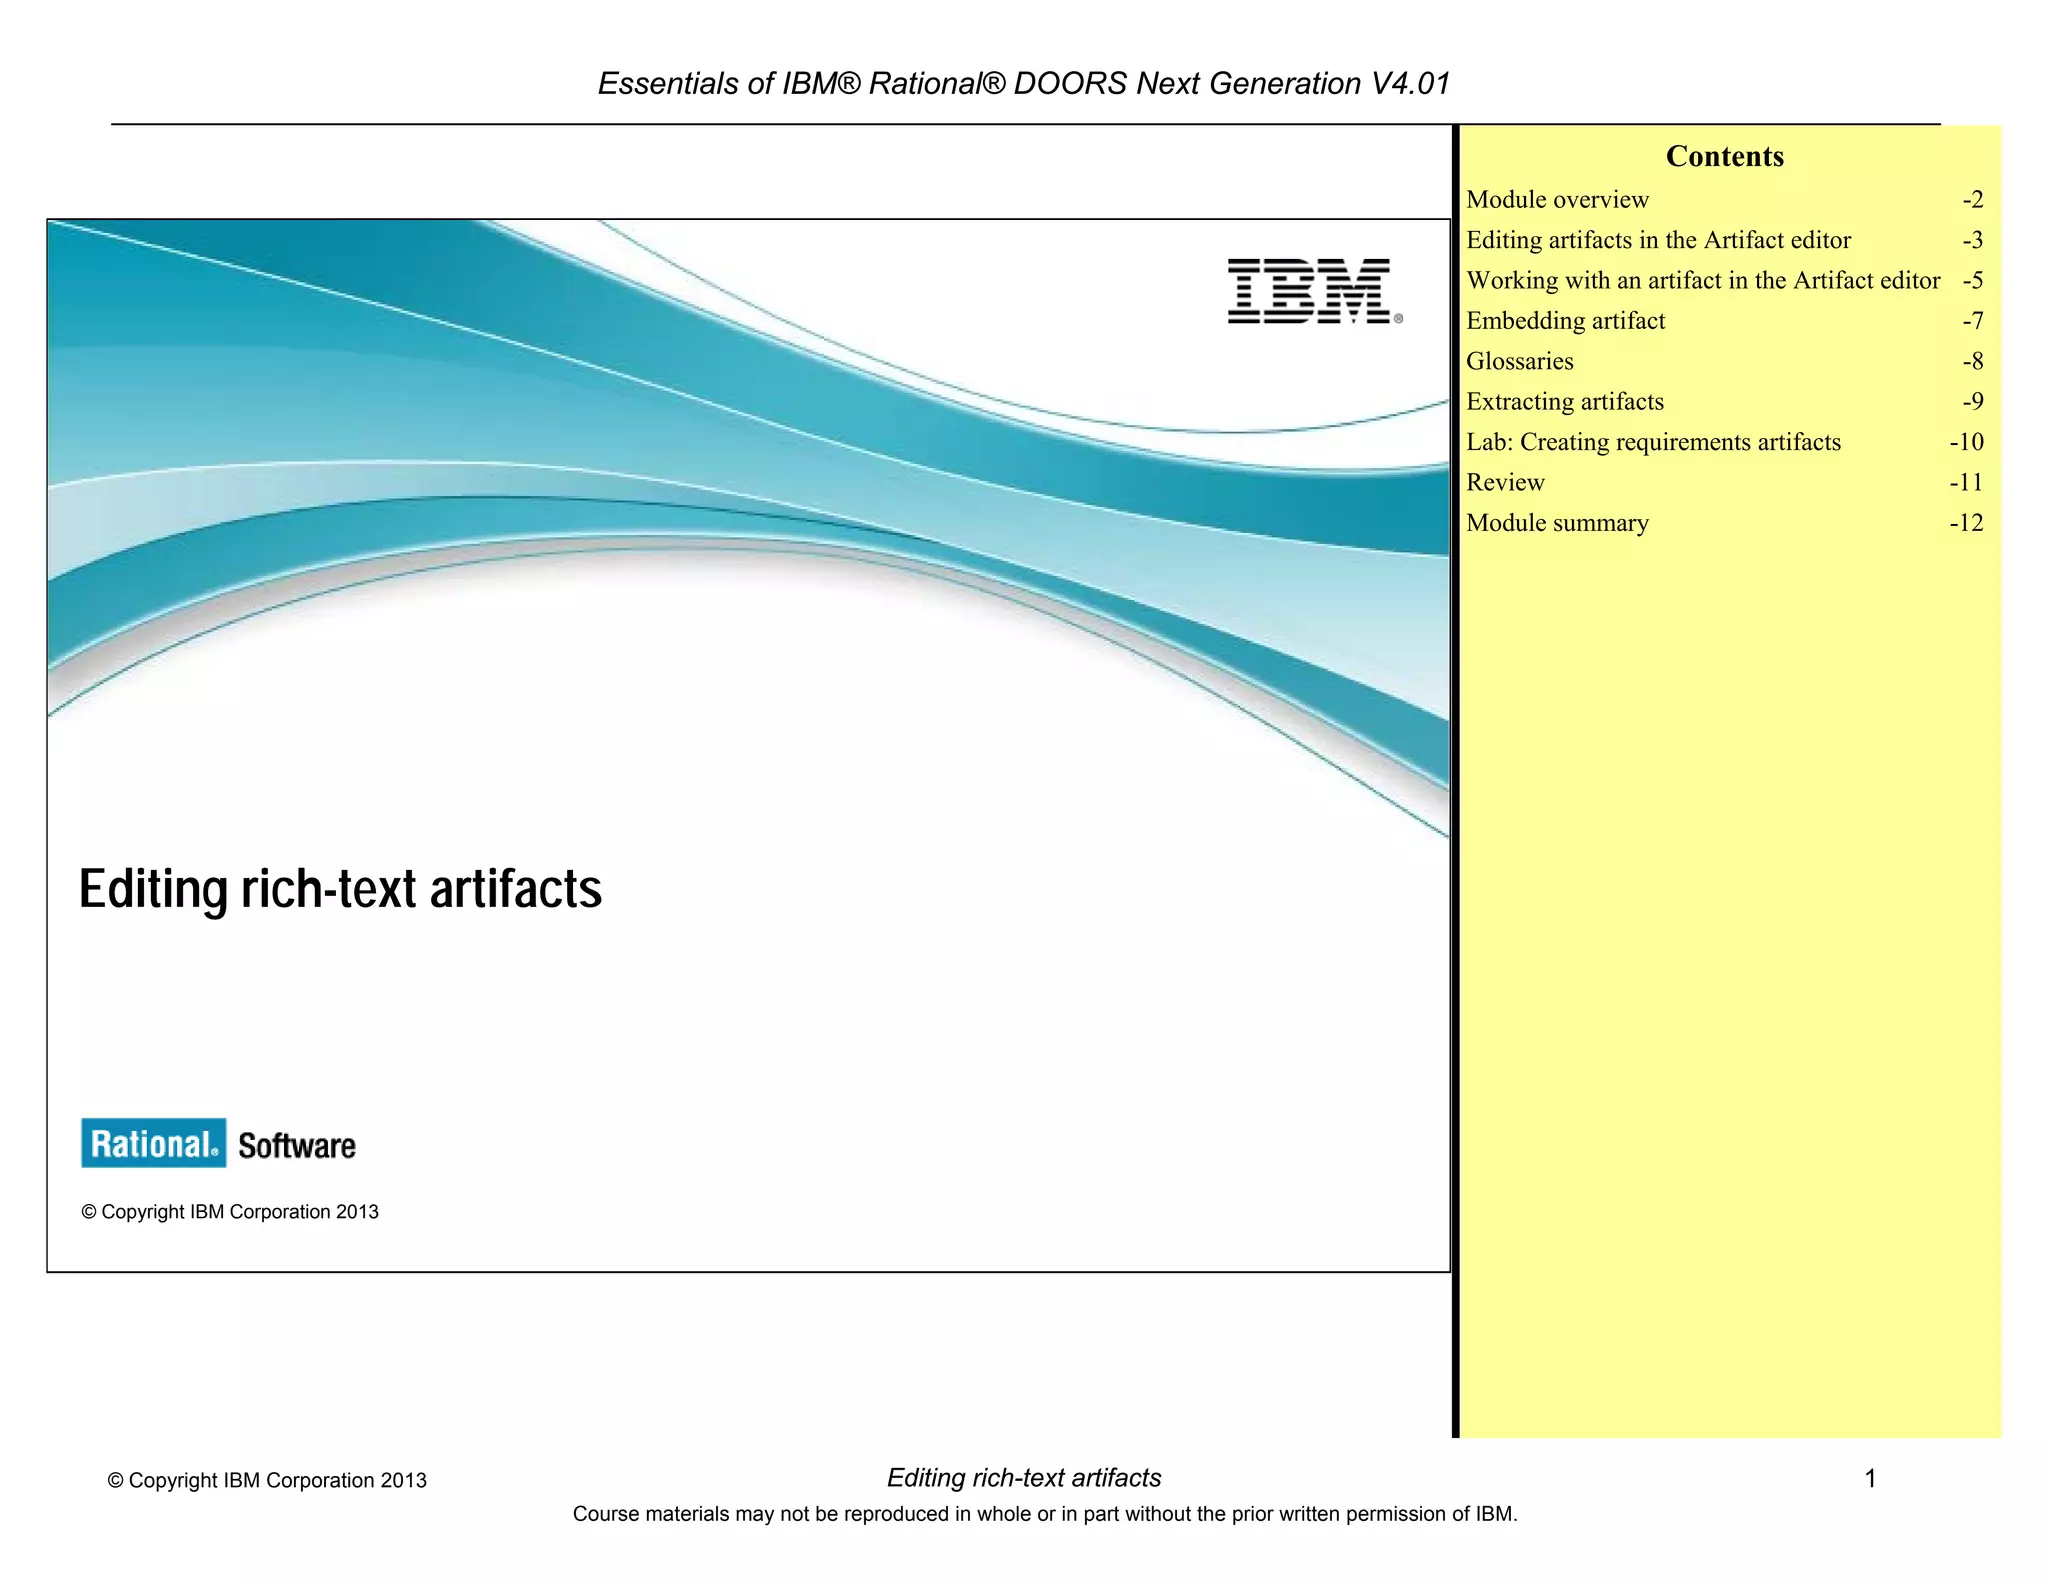Go to the Extracting artifacts section
Viewport: 2048px width, 1582px height.
point(1564,402)
